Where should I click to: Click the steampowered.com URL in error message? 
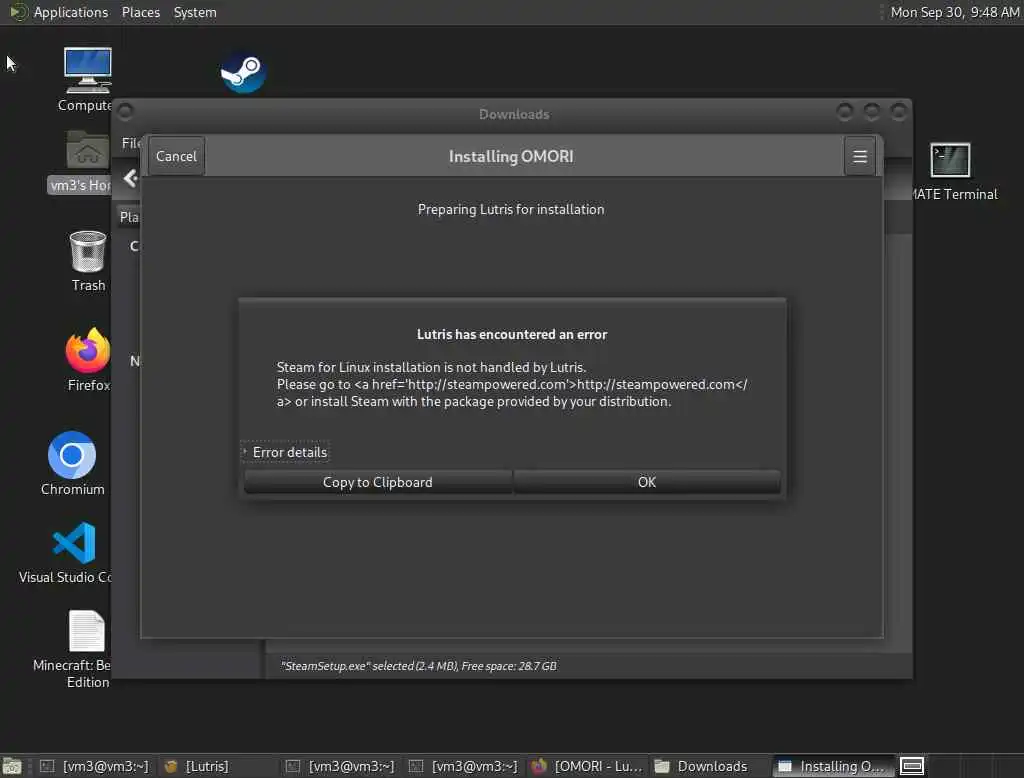pos(656,384)
